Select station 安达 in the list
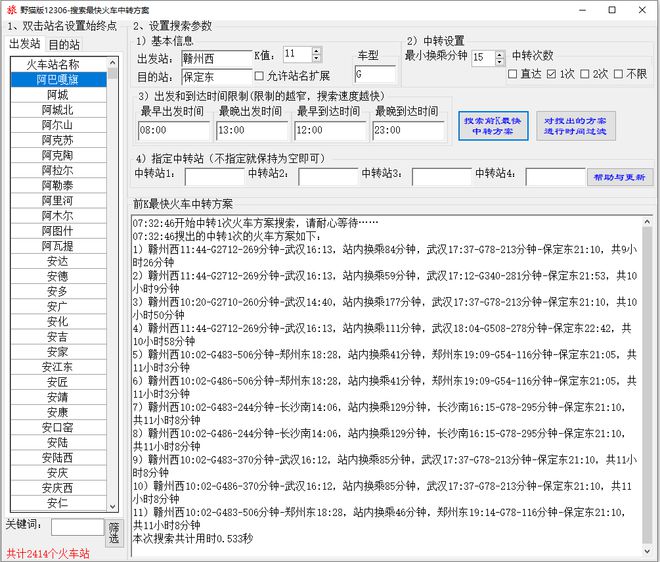 click(58, 261)
